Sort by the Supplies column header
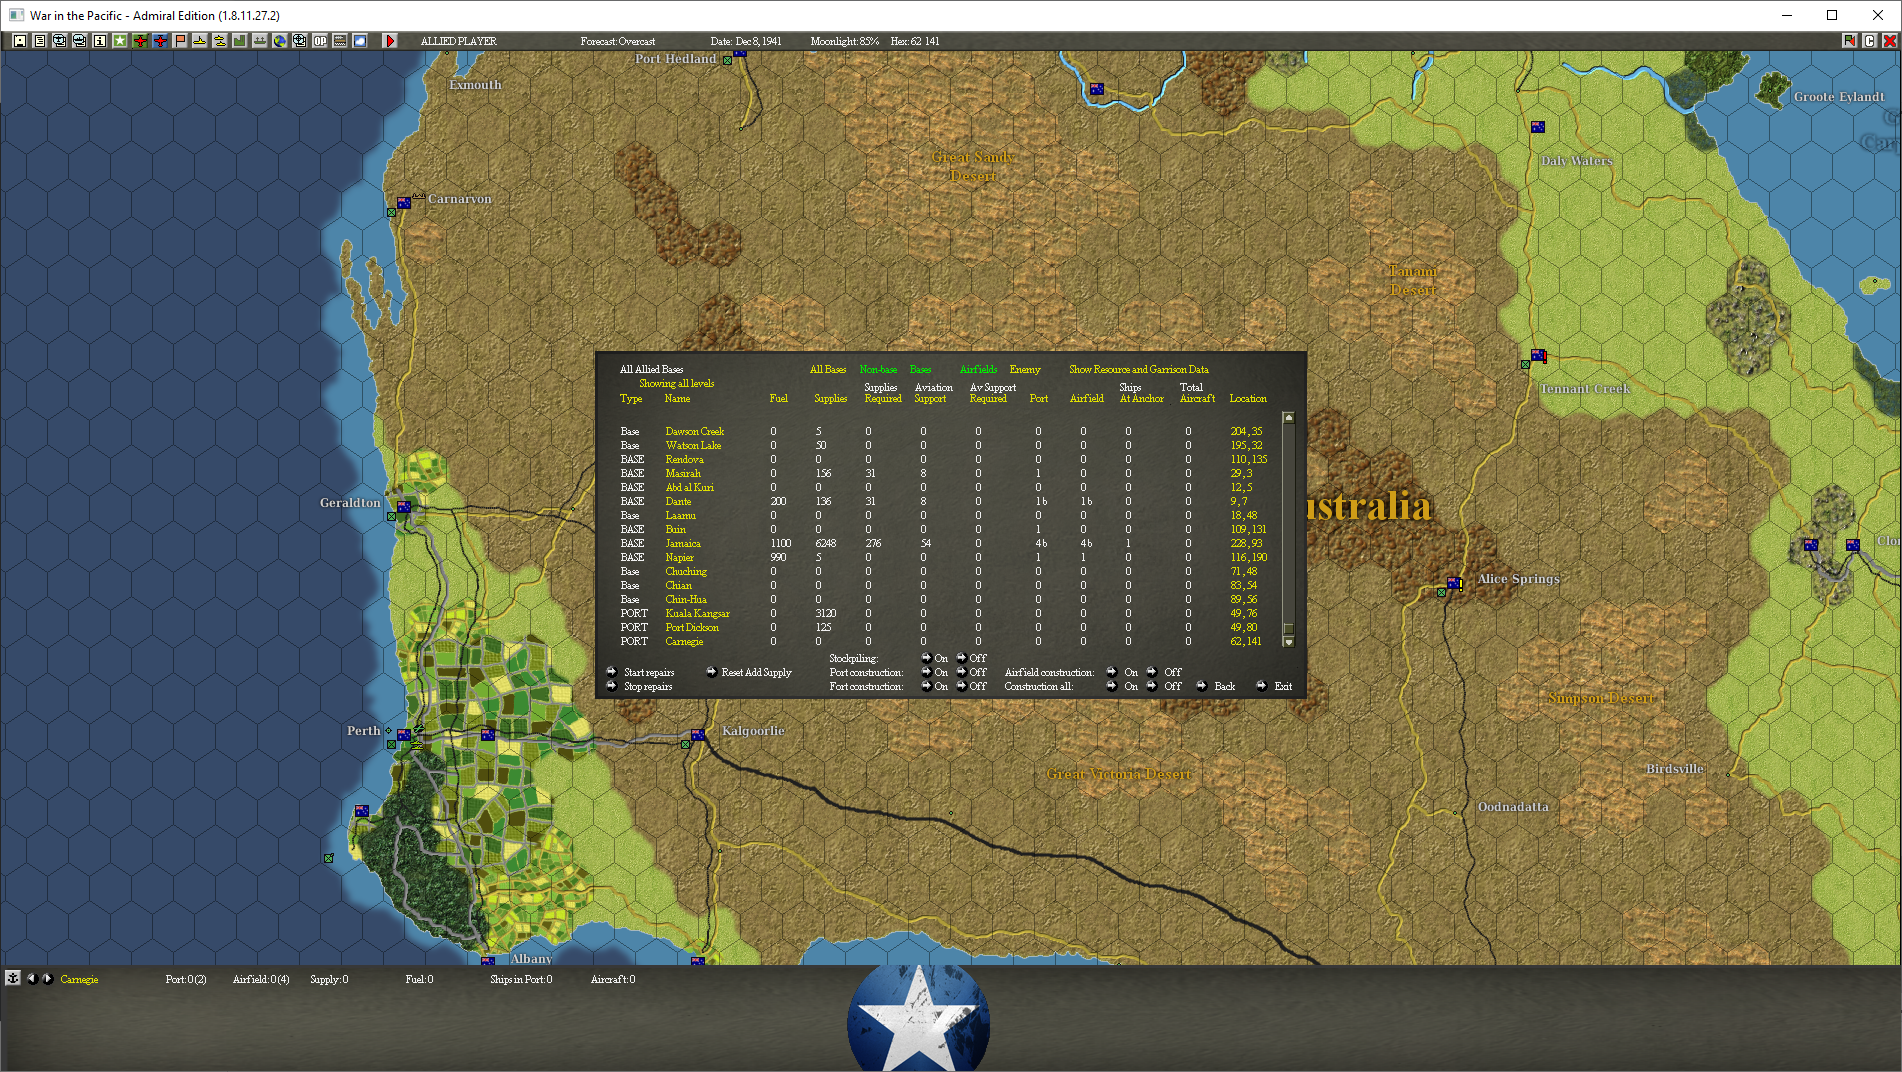The width and height of the screenshot is (1902, 1072). tap(830, 399)
